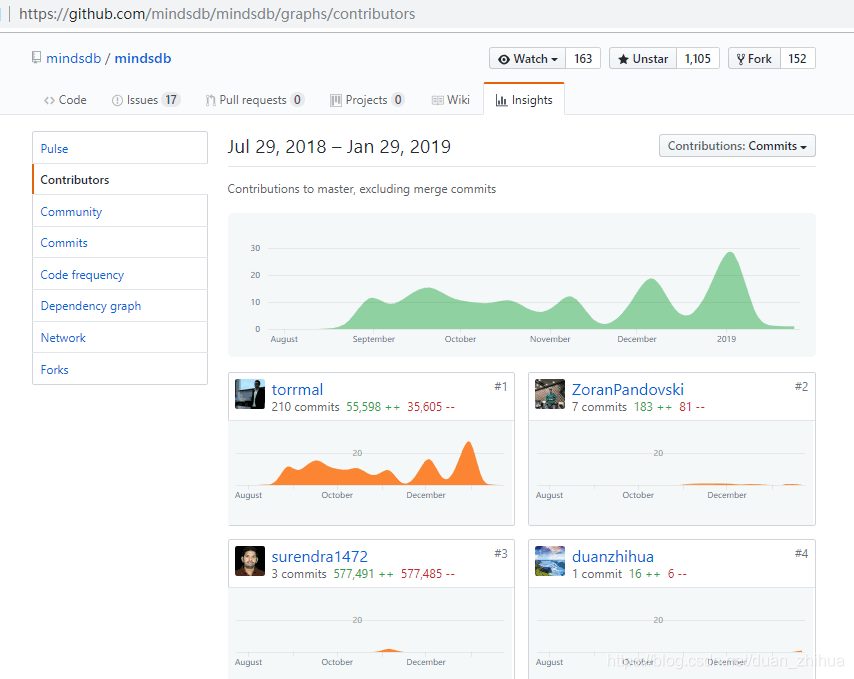Click duanzhihua's 1 commit link
The height and width of the screenshot is (679, 854).
596,574
